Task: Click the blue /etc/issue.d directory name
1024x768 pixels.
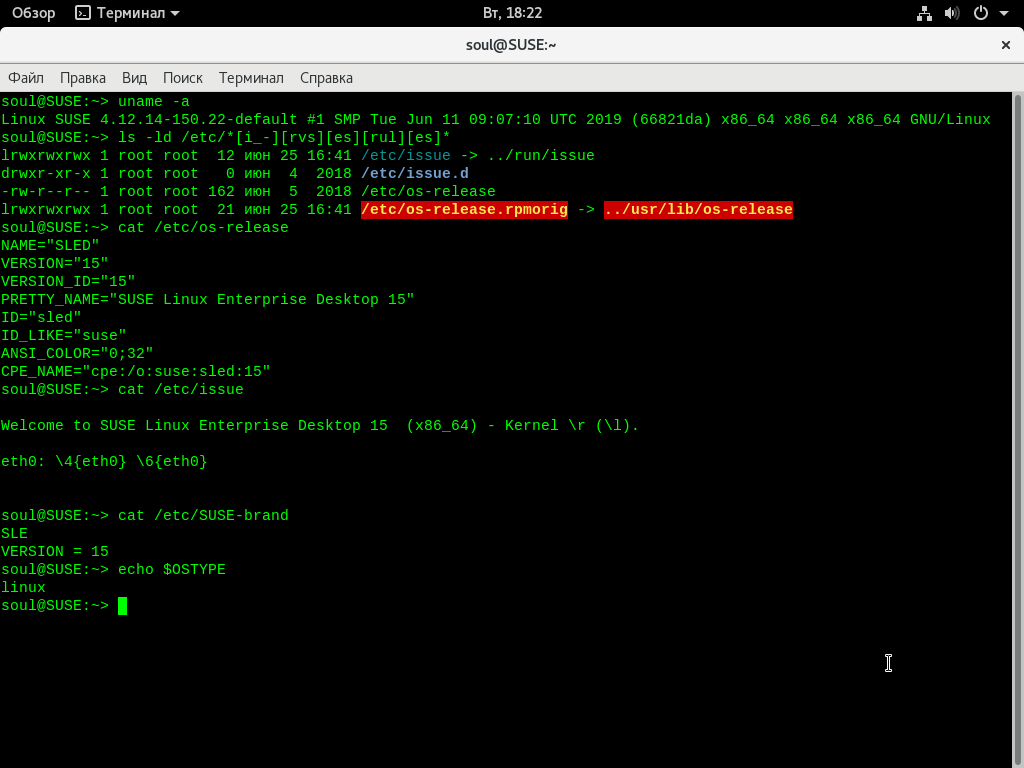Action: [x=415, y=174]
